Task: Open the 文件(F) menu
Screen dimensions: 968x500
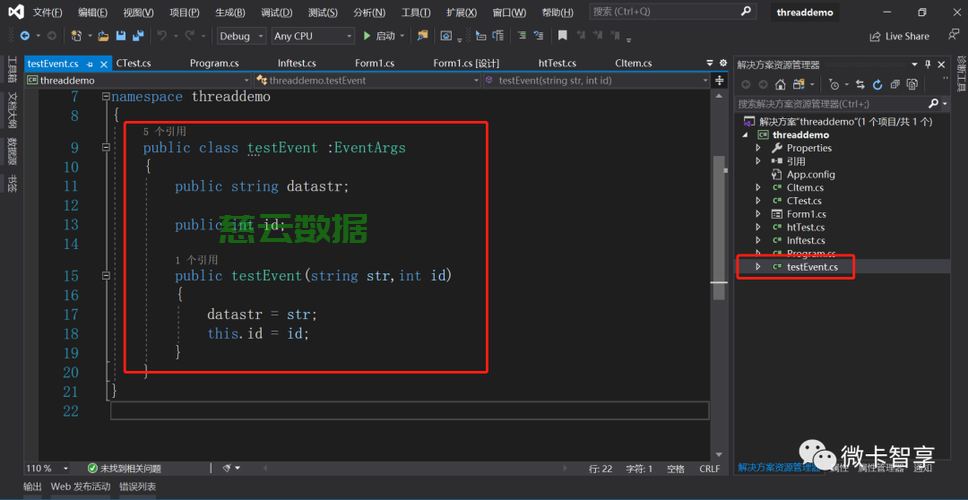Action: pos(48,12)
